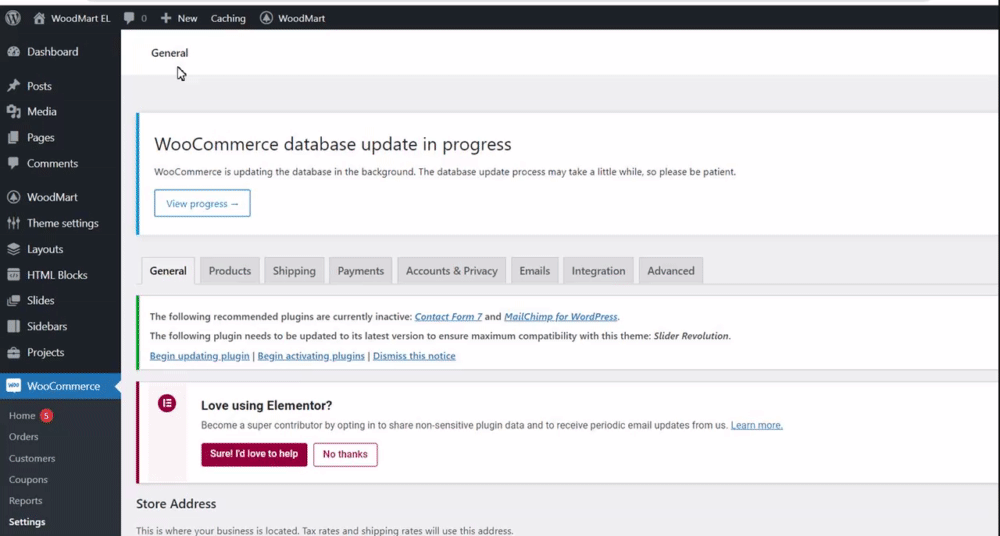Click the WoodMart sidebar logo icon

(13, 197)
